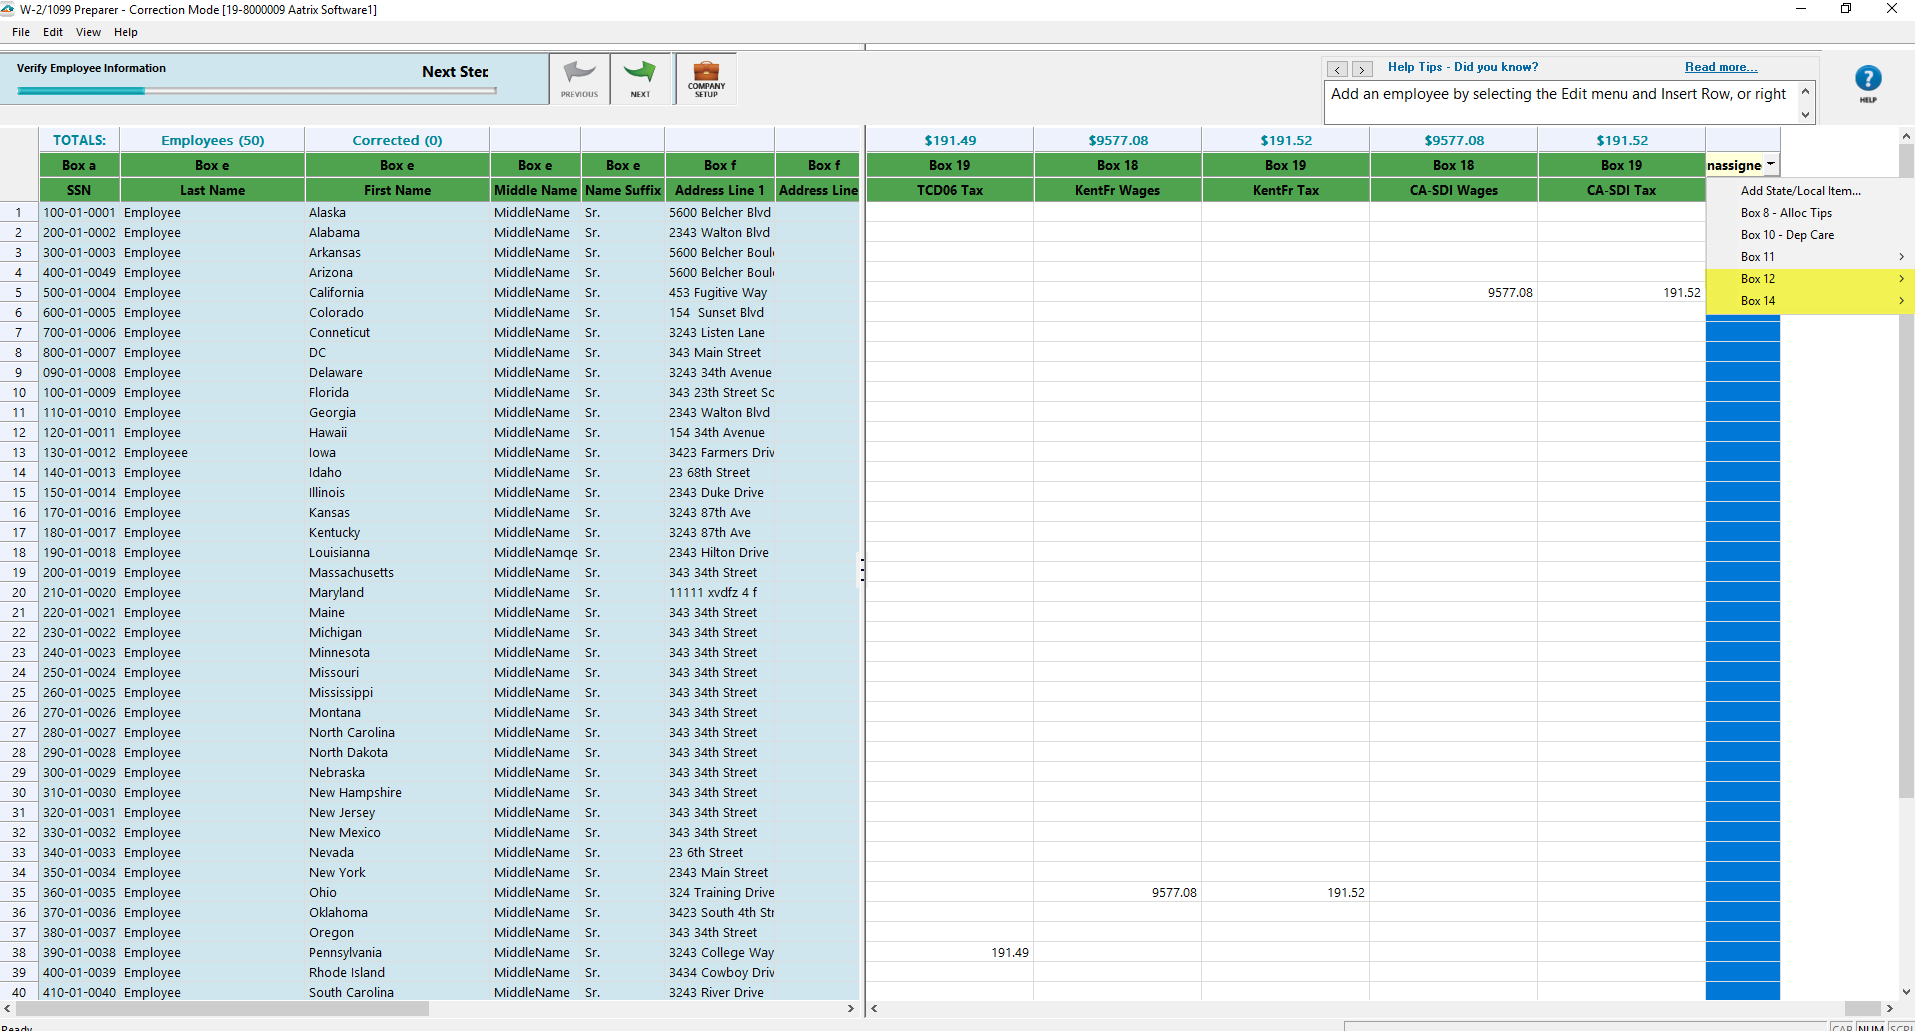Open the unassigned column dropdown
1915x1031 pixels.
(x=1770, y=165)
